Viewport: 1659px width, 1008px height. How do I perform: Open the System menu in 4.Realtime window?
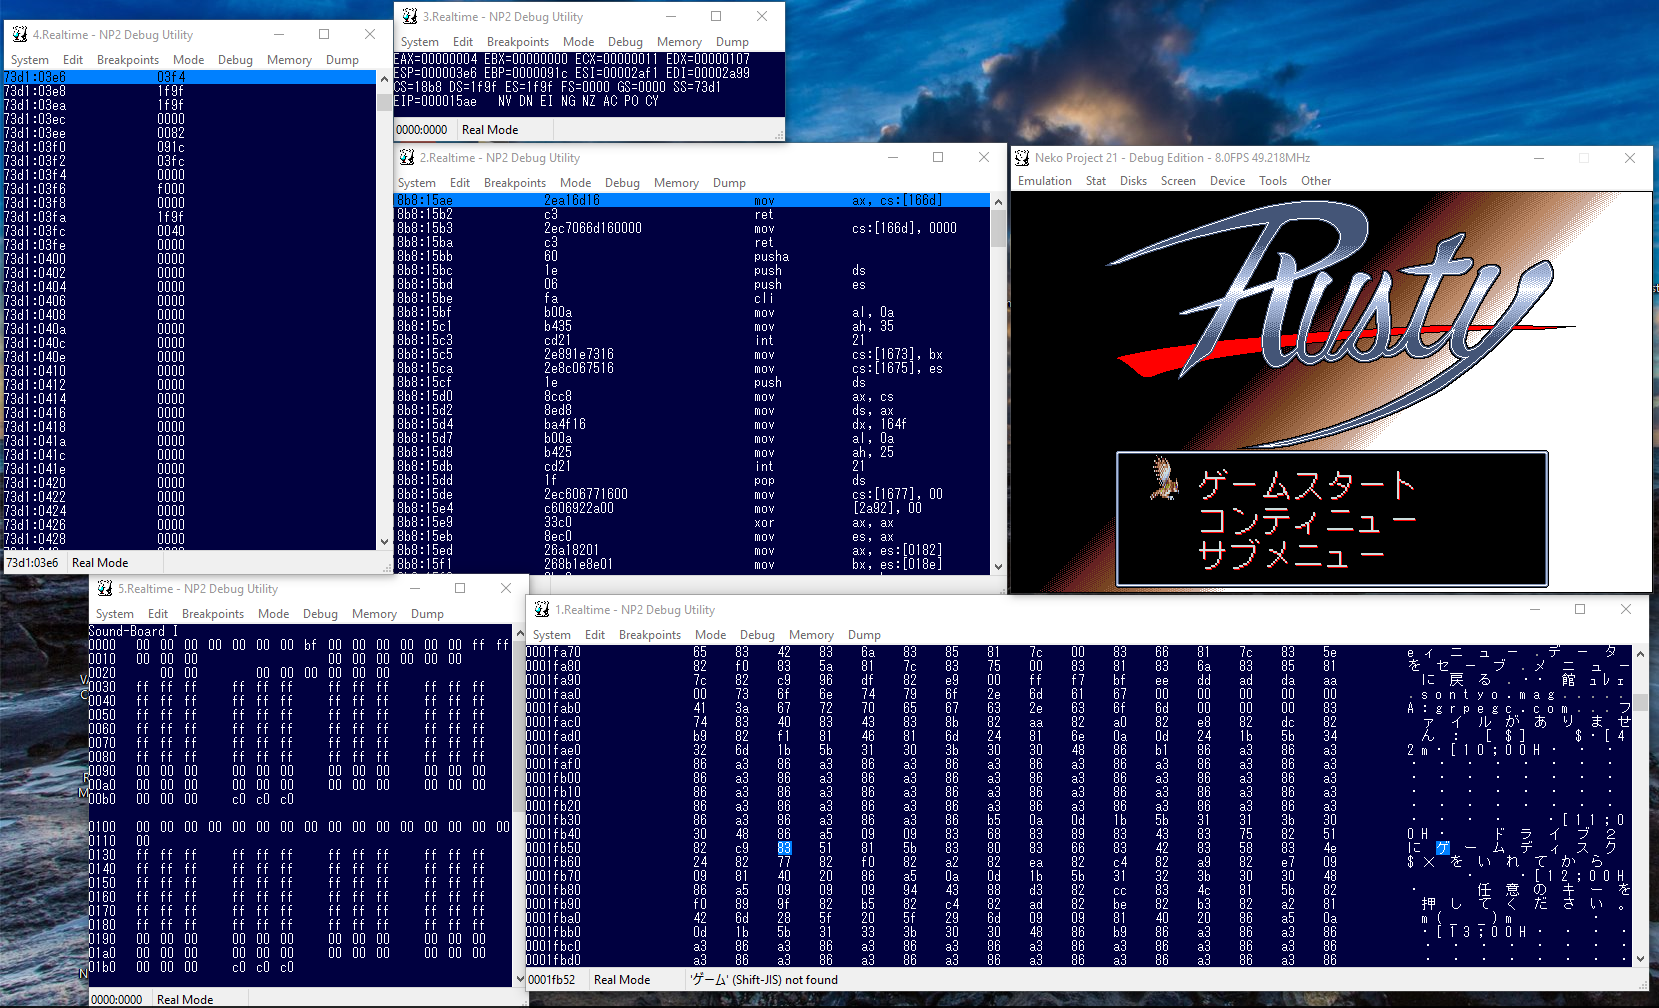(30, 60)
